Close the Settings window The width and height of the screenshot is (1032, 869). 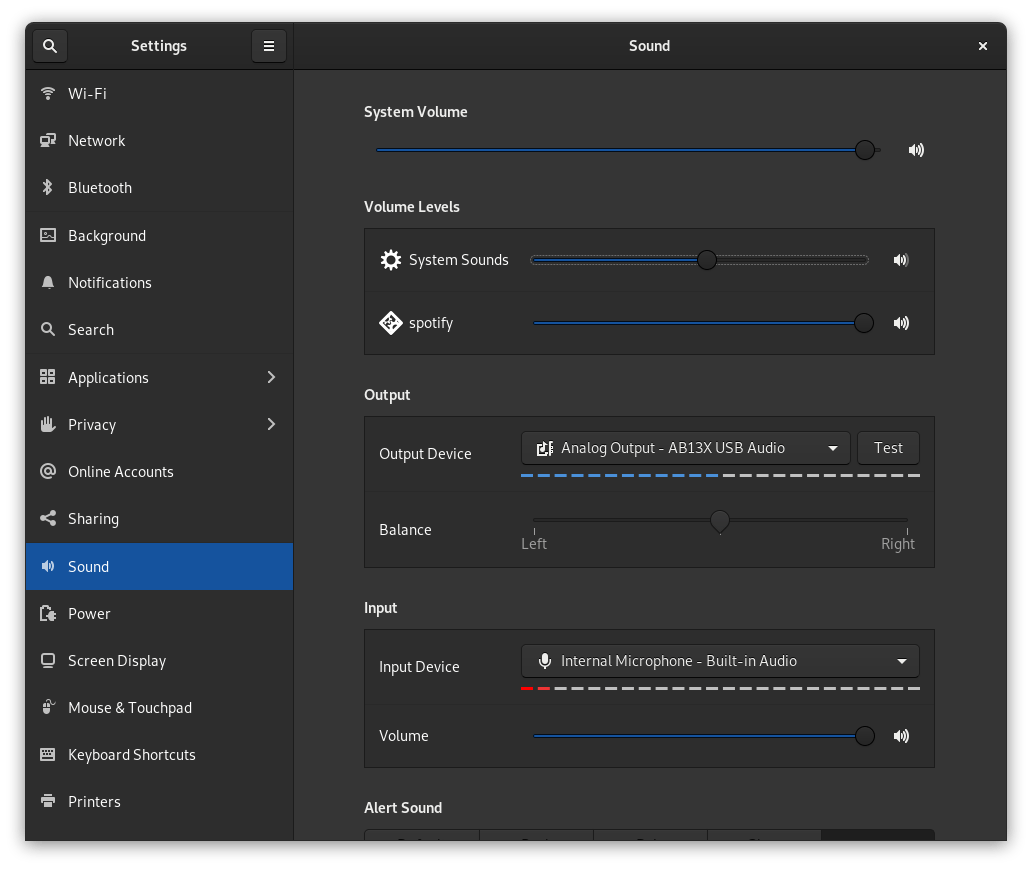983,46
